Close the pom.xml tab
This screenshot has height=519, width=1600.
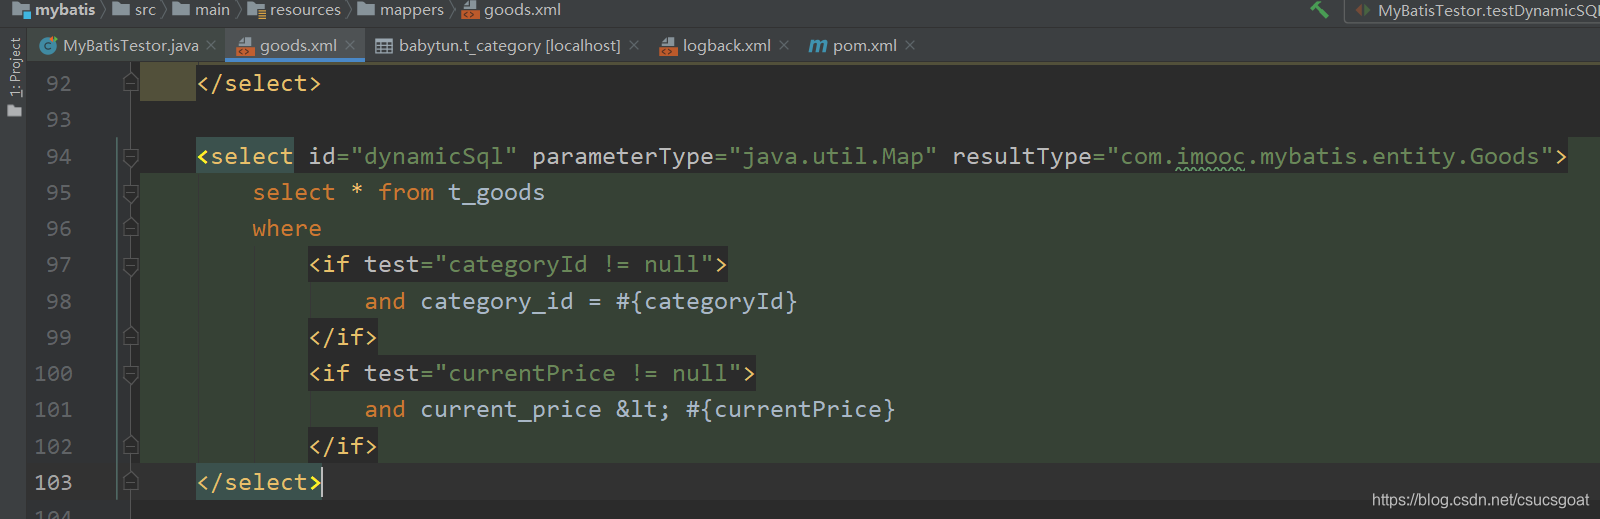click(910, 45)
